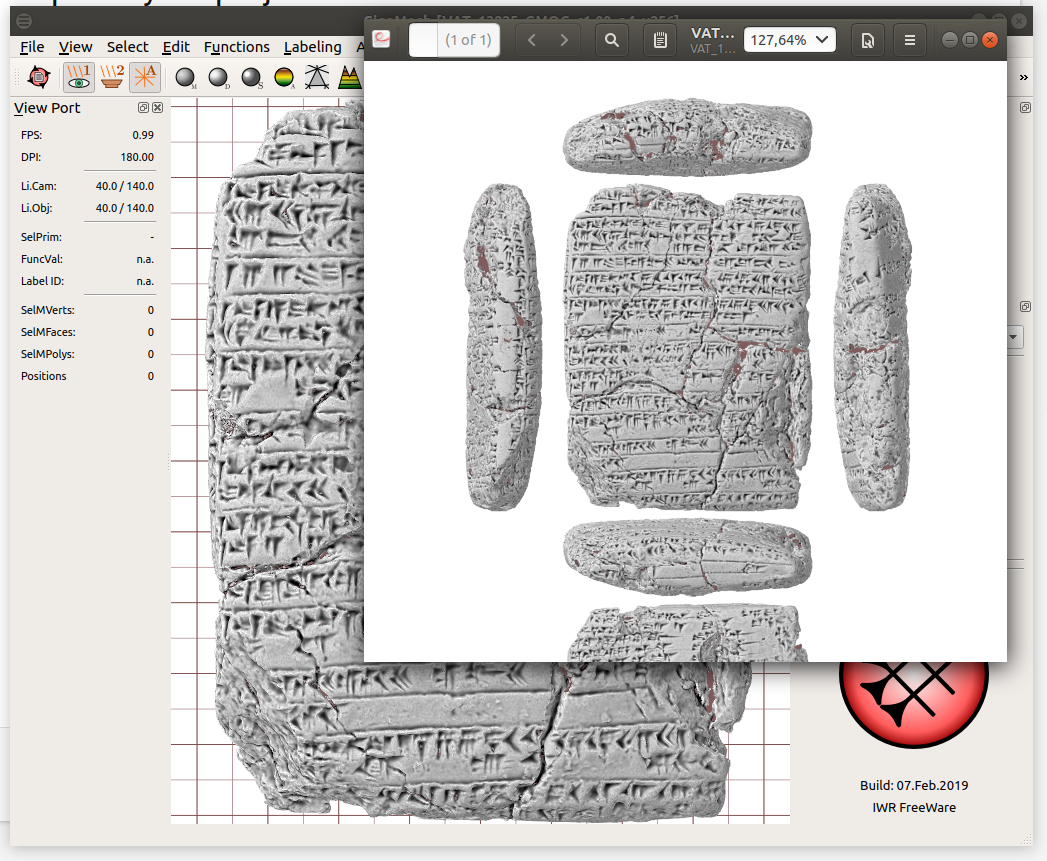Toggle light 2 fixed to object
This screenshot has height=861, width=1047.
(112, 77)
